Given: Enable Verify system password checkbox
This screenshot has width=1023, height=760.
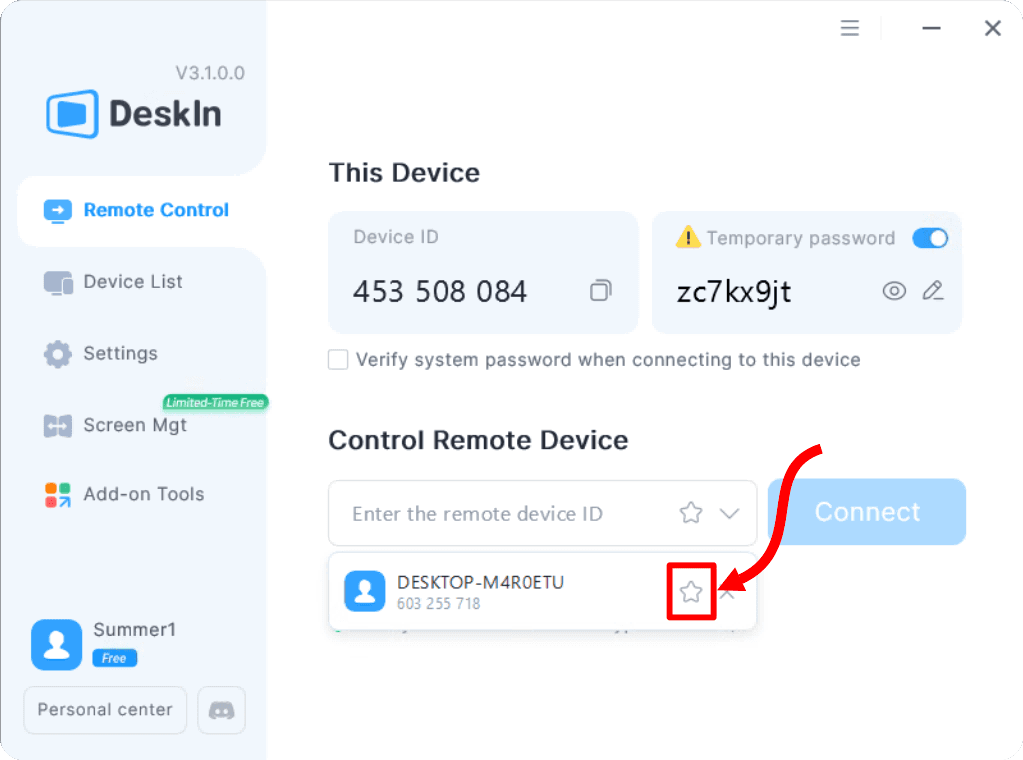Looking at the screenshot, I should (x=338, y=359).
